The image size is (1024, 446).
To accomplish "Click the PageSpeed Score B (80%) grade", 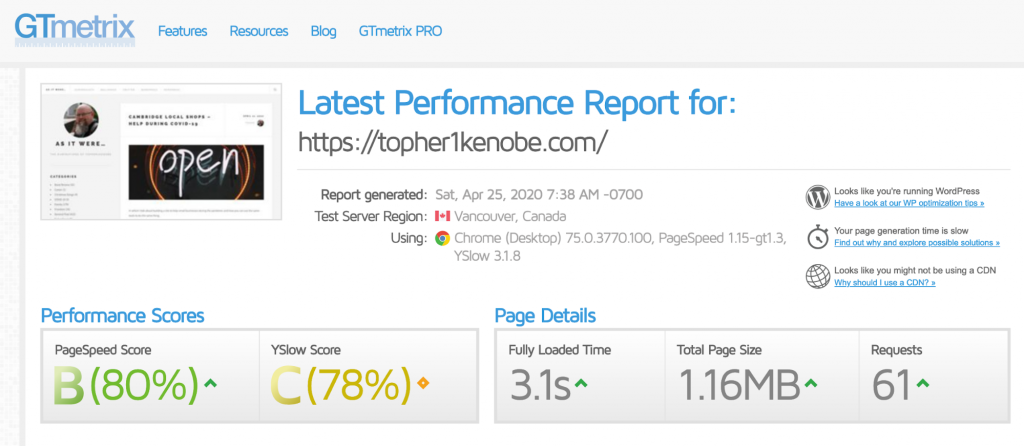I will click(x=126, y=385).
